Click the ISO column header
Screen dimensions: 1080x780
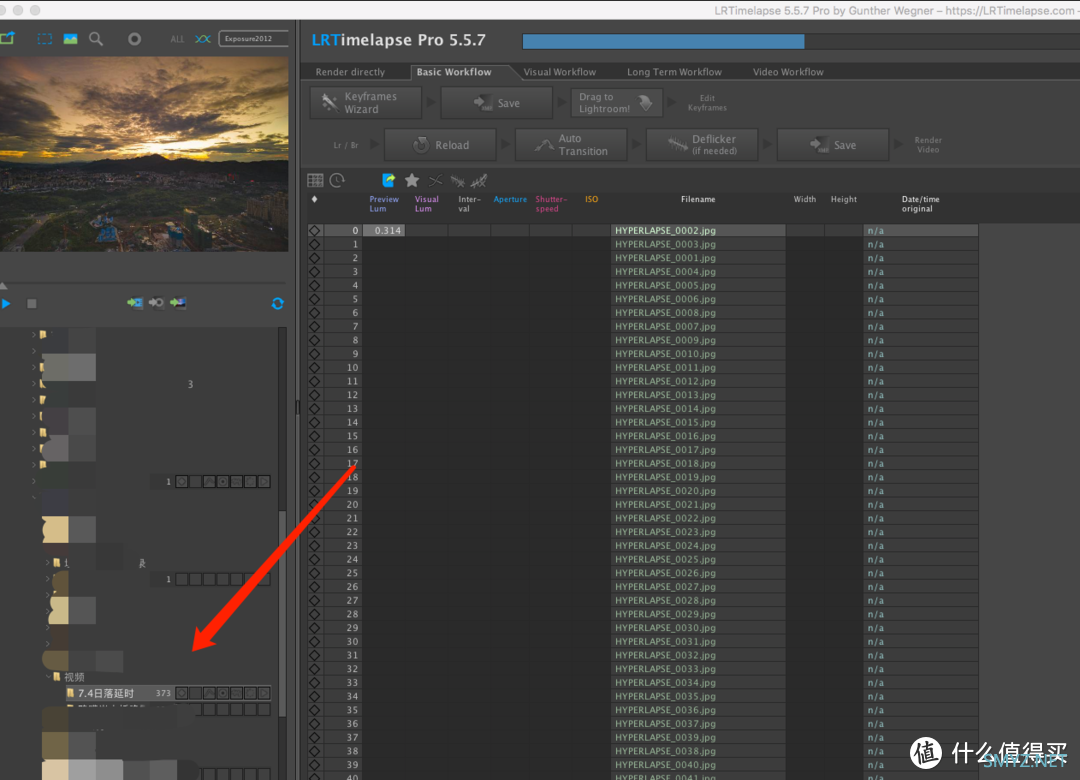pos(592,199)
